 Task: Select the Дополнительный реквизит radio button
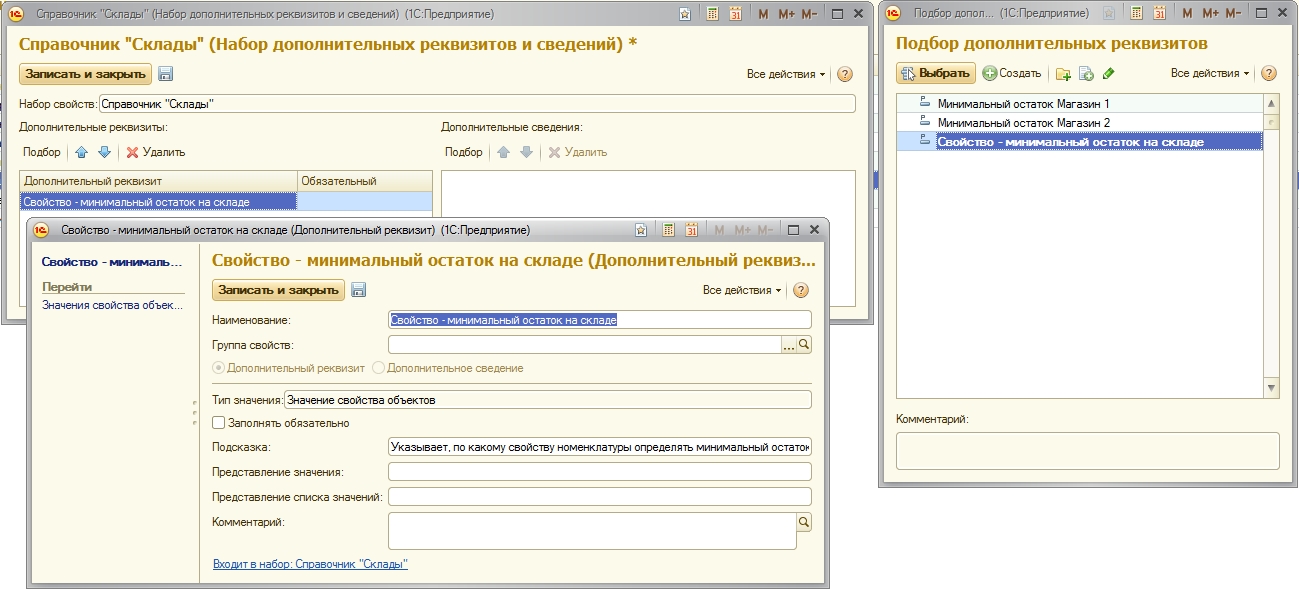[x=218, y=369]
